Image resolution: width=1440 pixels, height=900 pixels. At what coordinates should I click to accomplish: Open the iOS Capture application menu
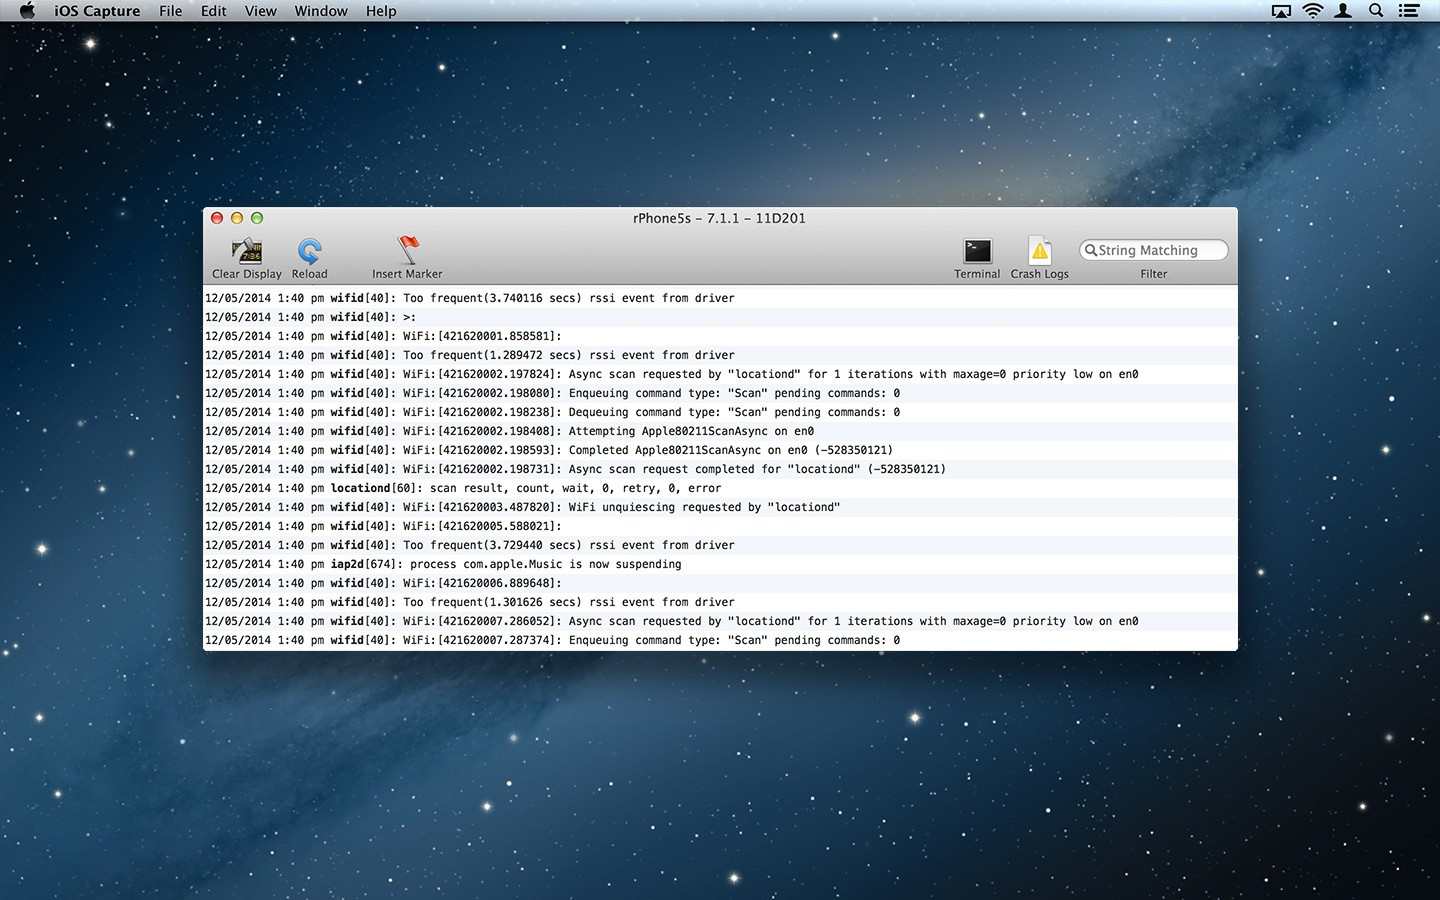coord(97,11)
